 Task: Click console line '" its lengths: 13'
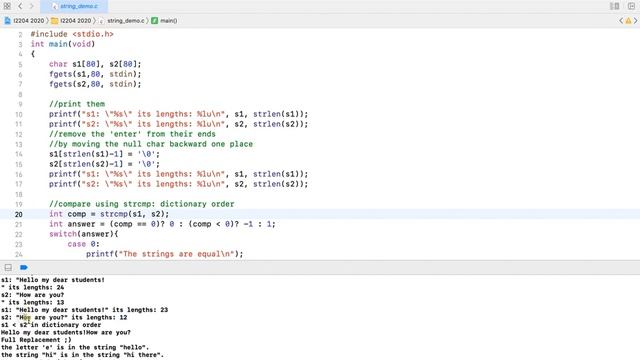pyautogui.click(x=32, y=302)
